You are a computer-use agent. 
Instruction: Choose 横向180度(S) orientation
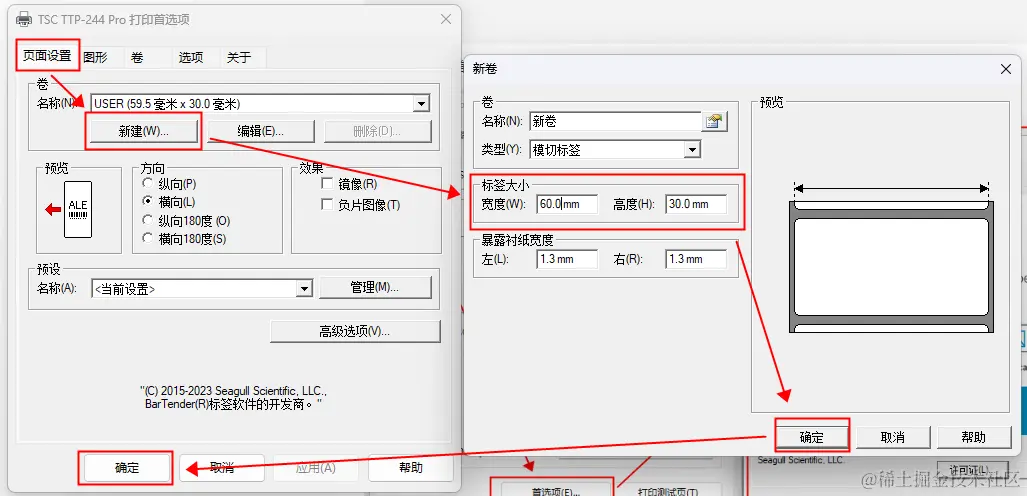(147, 238)
